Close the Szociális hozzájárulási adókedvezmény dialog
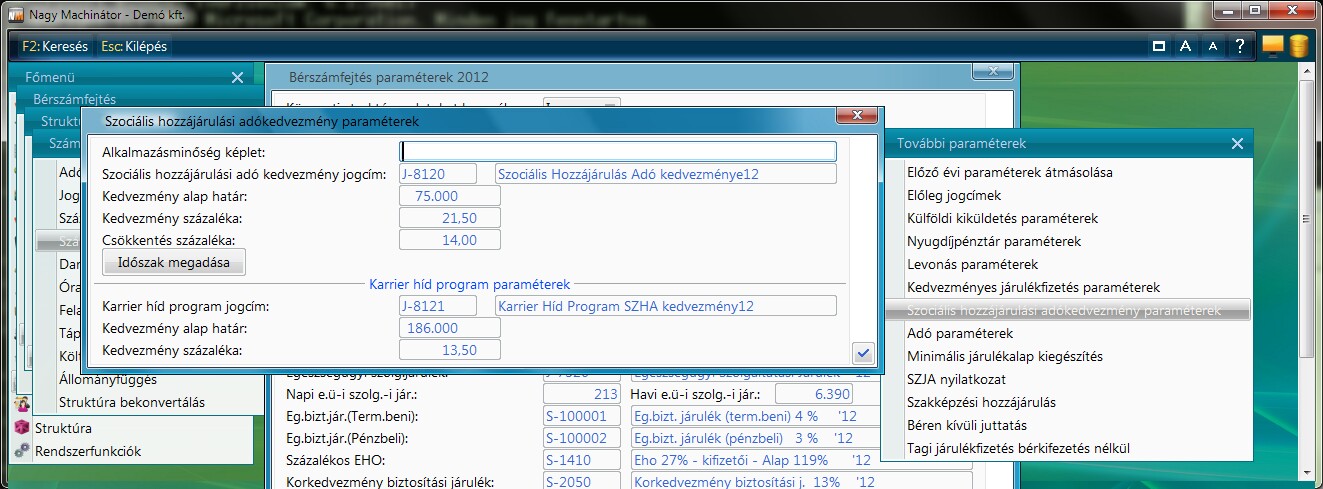 (857, 116)
